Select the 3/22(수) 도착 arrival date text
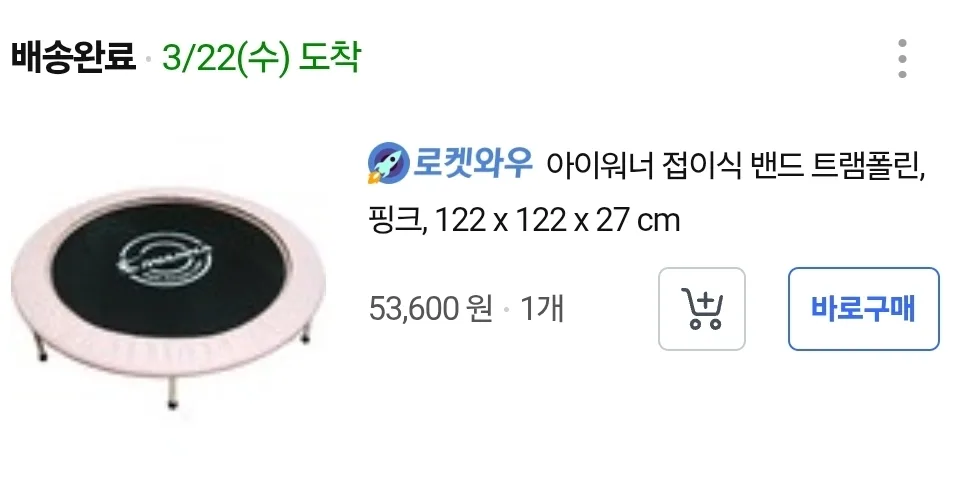This screenshot has height=477, width=953. pos(261,58)
